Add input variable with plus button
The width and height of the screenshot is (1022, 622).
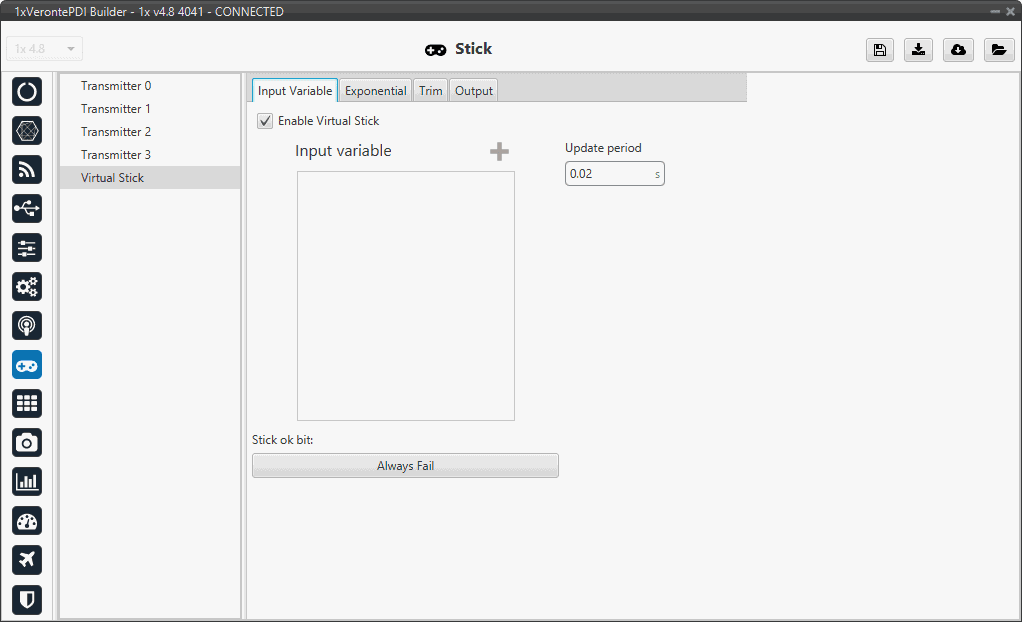[499, 151]
